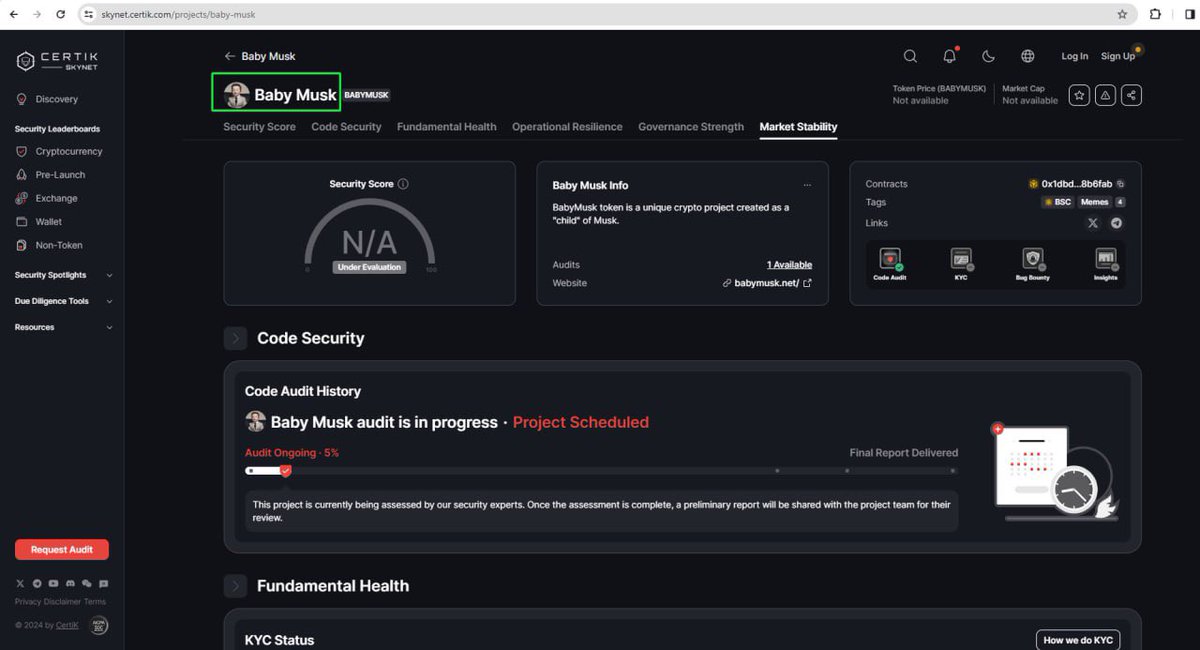This screenshot has height=650, width=1200.
Task: Switch to Governance Strength tab
Action: pos(691,127)
